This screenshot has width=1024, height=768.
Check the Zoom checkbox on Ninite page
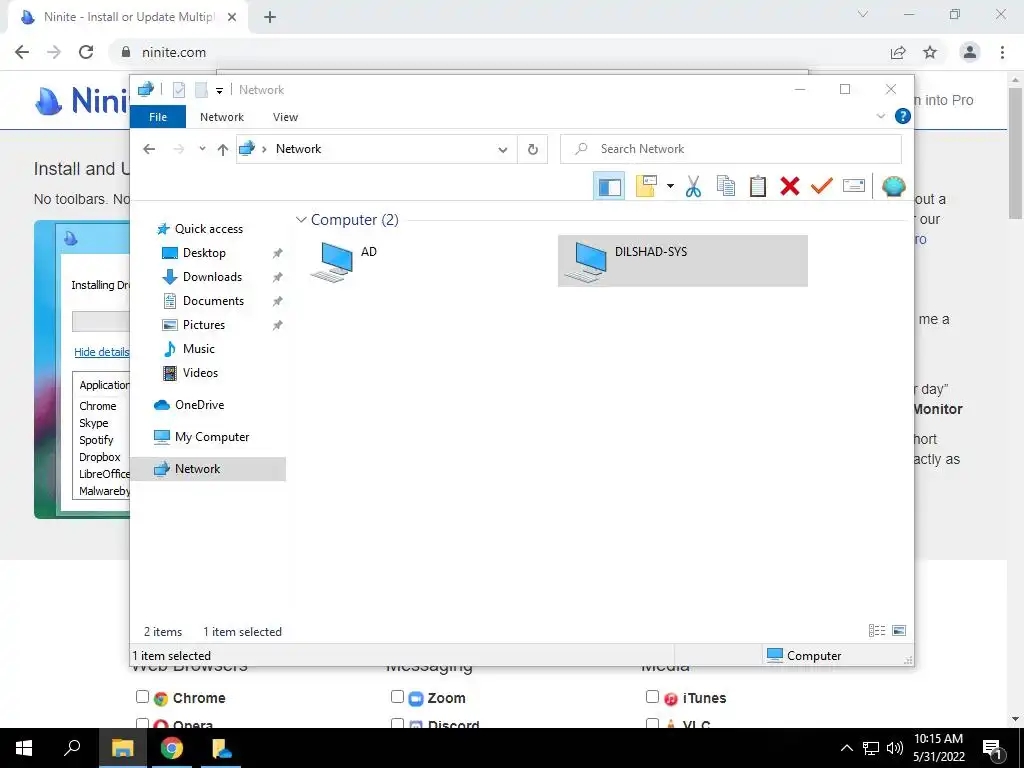click(397, 697)
